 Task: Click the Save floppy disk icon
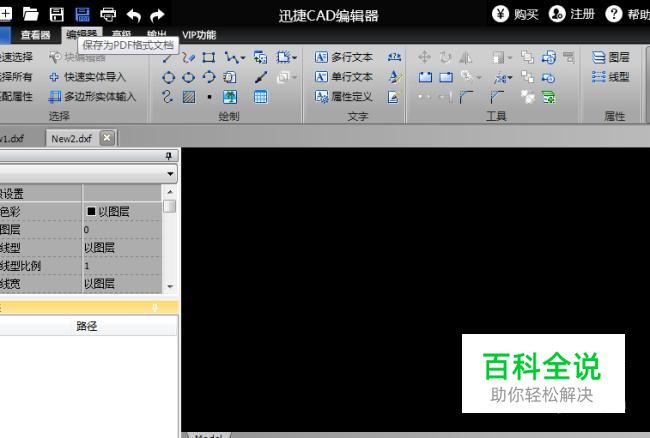pos(57,15)
